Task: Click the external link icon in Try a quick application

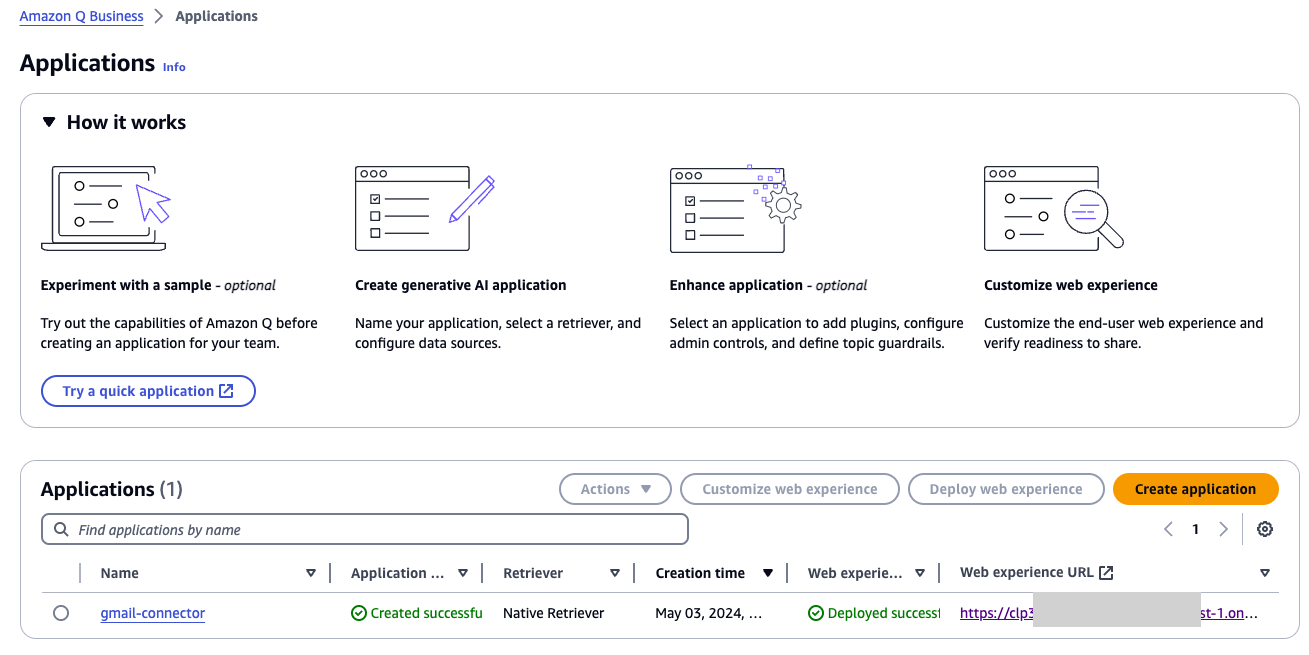Action: pyautogui.click(x=226, y=391)
